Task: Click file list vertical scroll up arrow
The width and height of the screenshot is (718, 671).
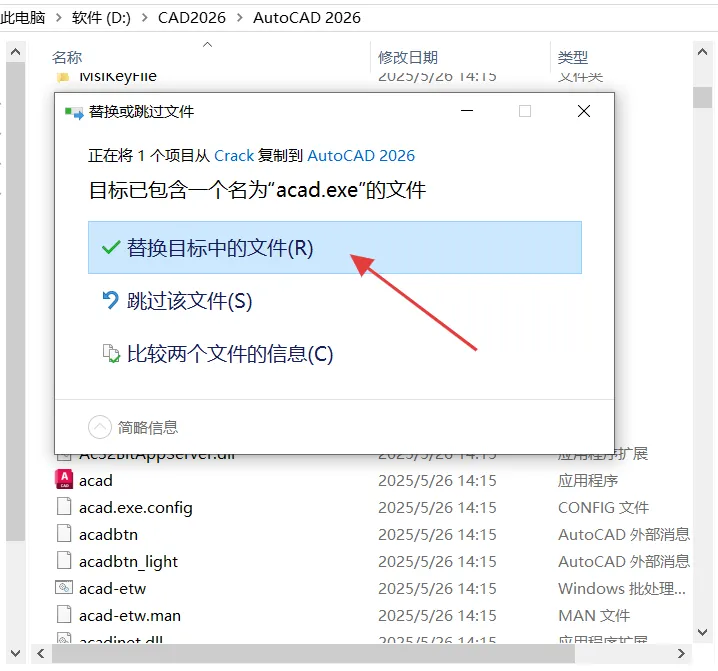Action: tap(702, 51)
